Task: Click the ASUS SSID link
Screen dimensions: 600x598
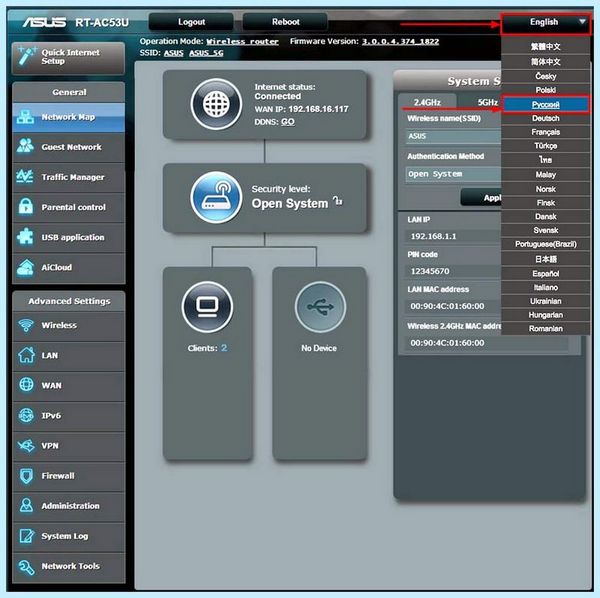Action: pos(173,53)
